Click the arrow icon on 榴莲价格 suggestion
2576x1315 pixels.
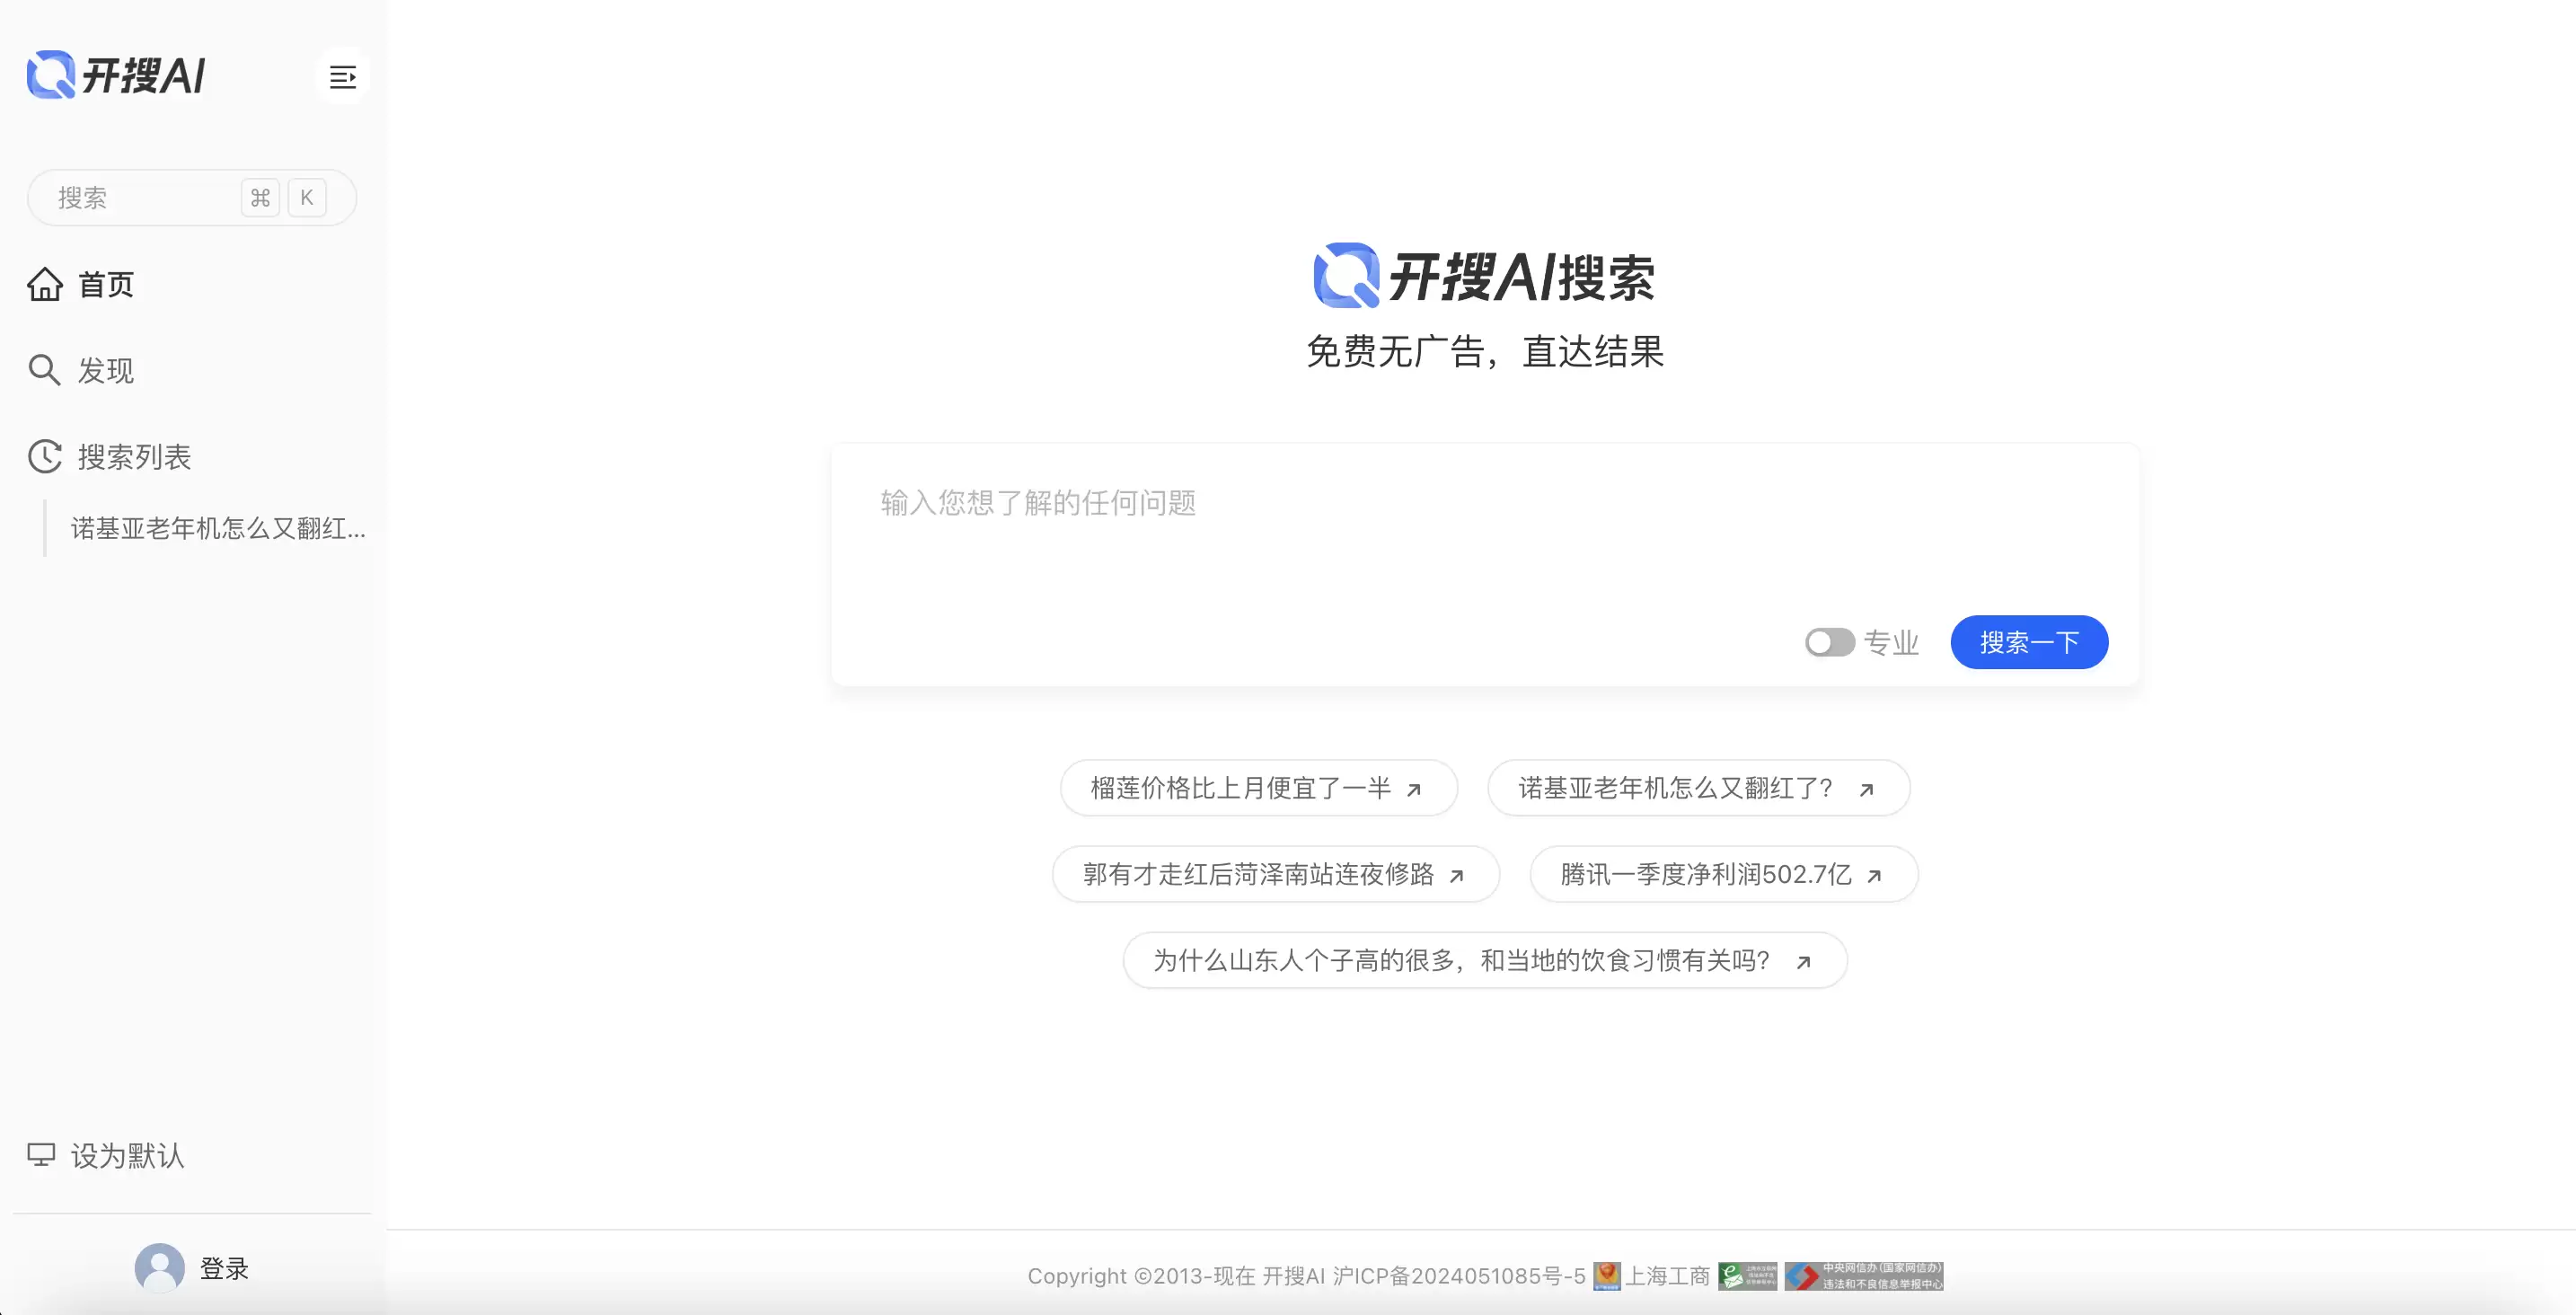click(1414, 790)
